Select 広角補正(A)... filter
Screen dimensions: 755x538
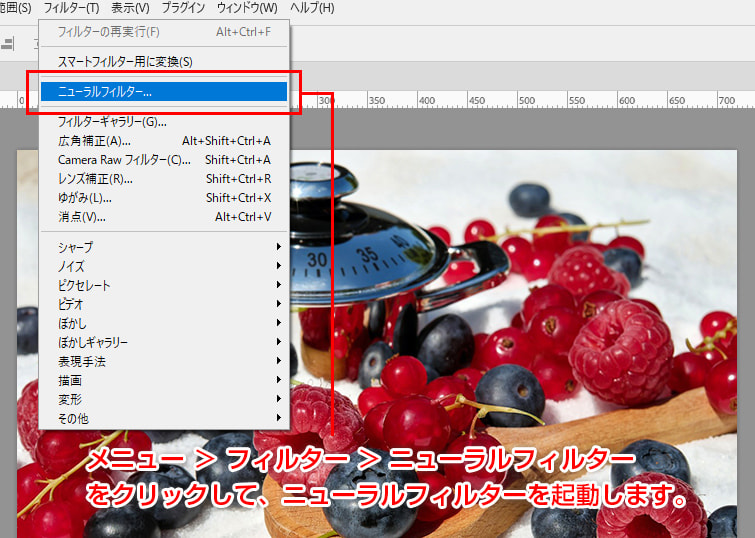coord(164,141)
